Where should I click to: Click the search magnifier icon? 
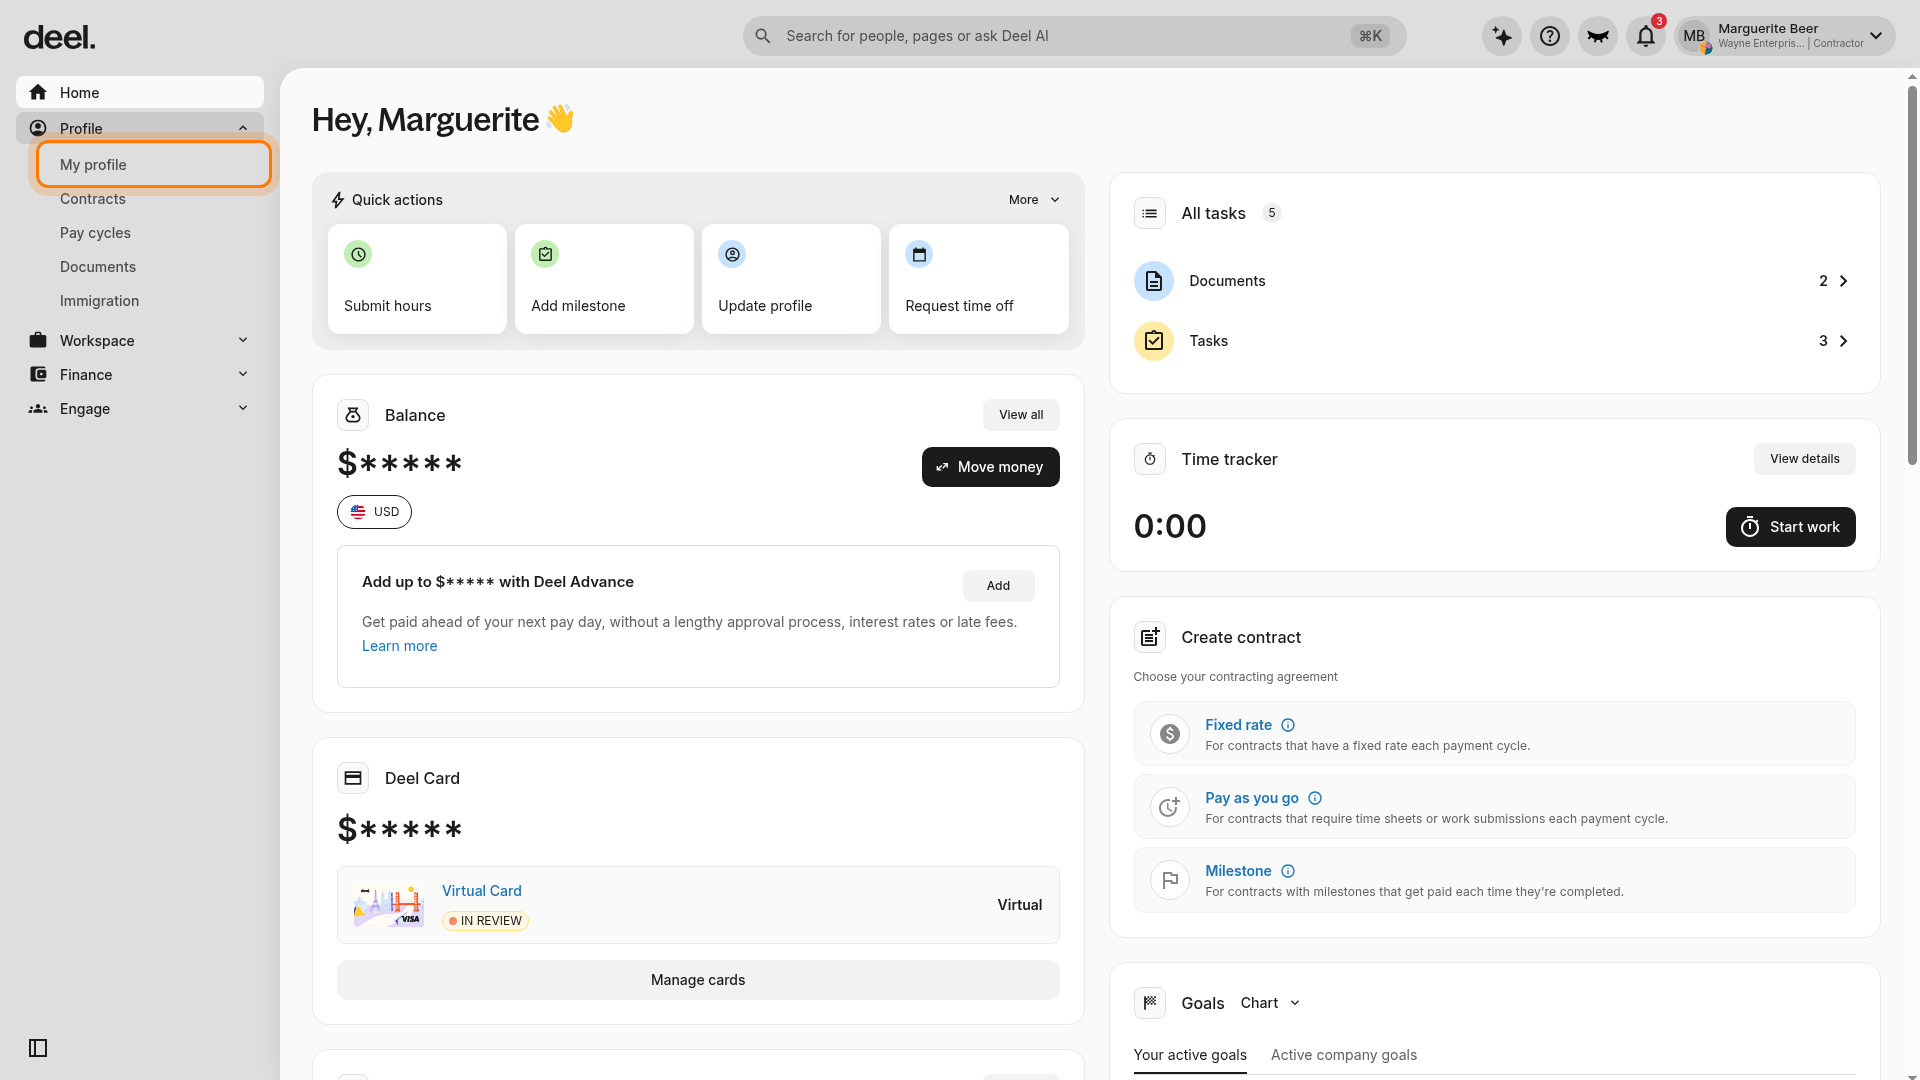click(763, 36)
